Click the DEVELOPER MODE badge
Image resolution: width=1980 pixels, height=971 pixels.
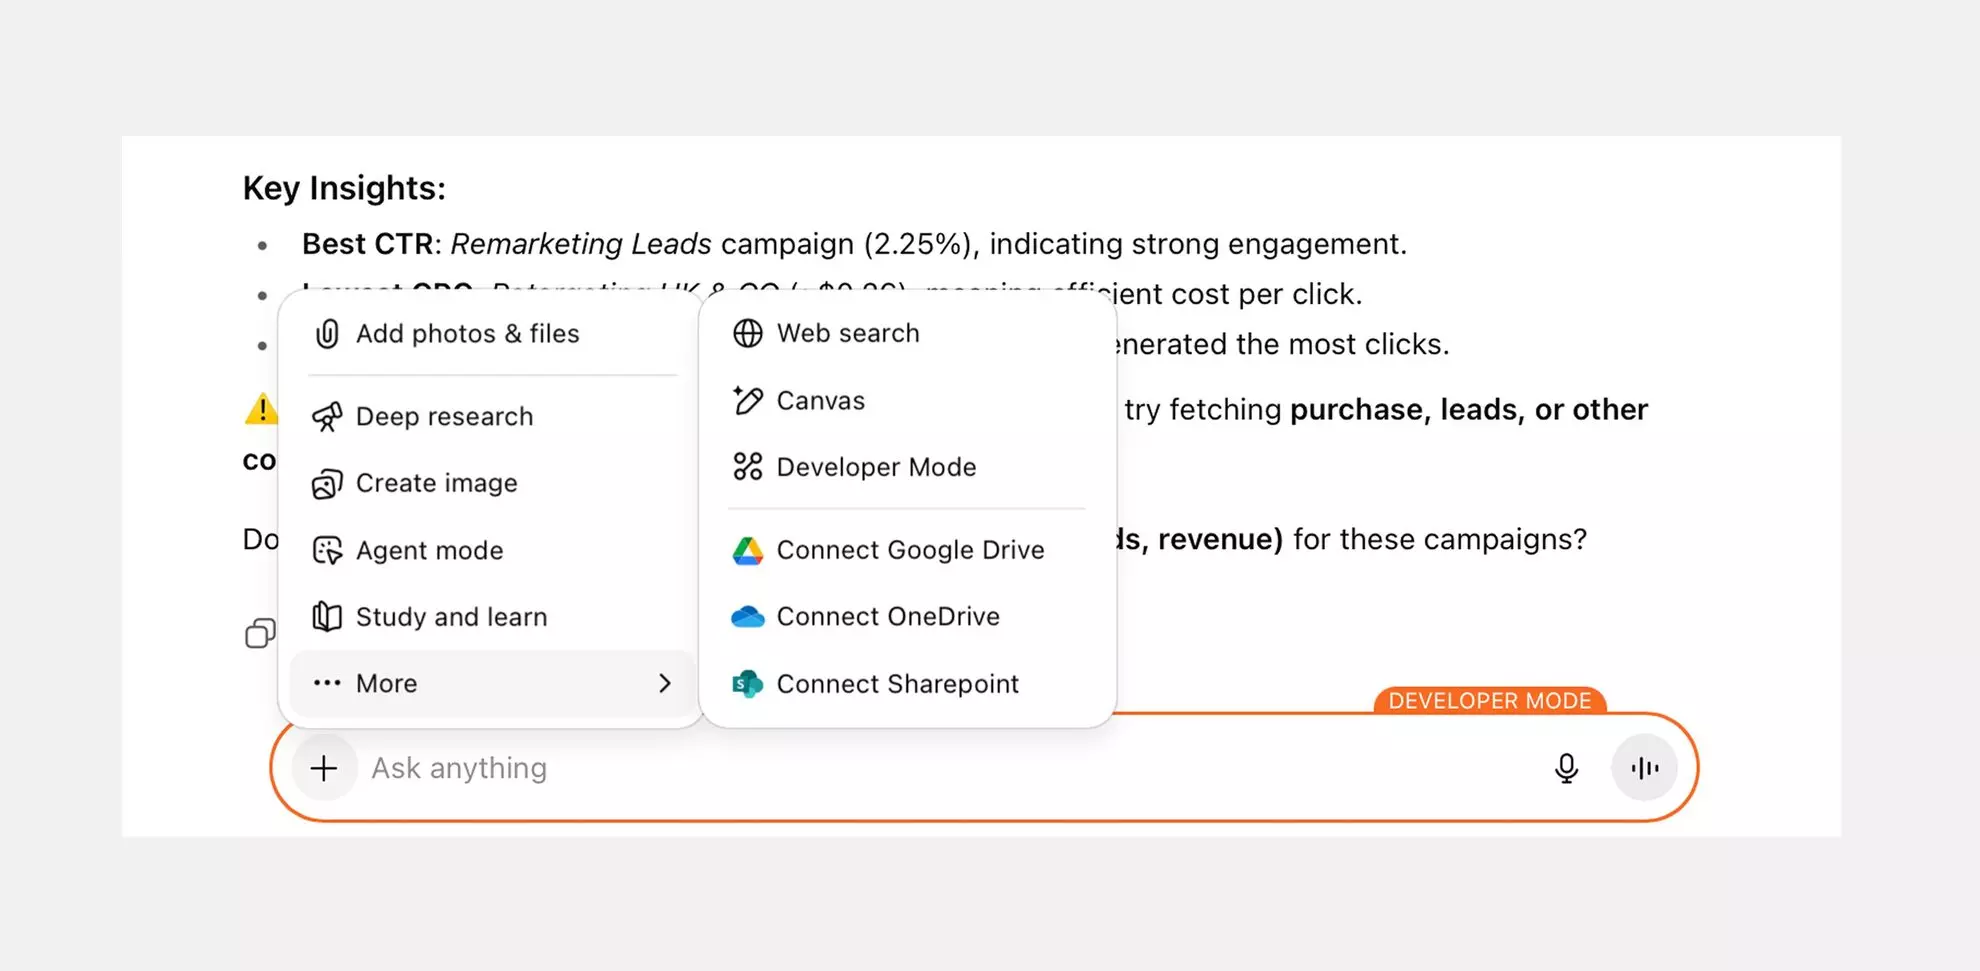(x=1489, y=700)
